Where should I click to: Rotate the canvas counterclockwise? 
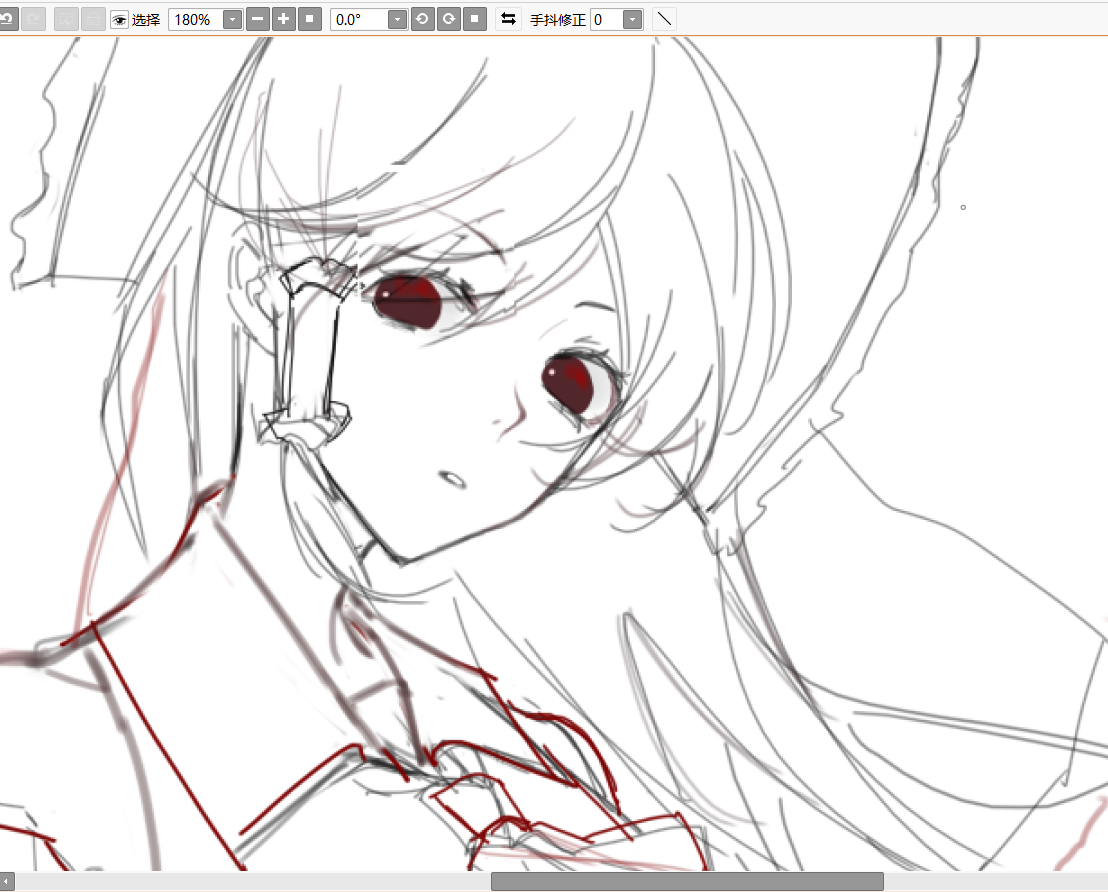click(x=423, y=19)
